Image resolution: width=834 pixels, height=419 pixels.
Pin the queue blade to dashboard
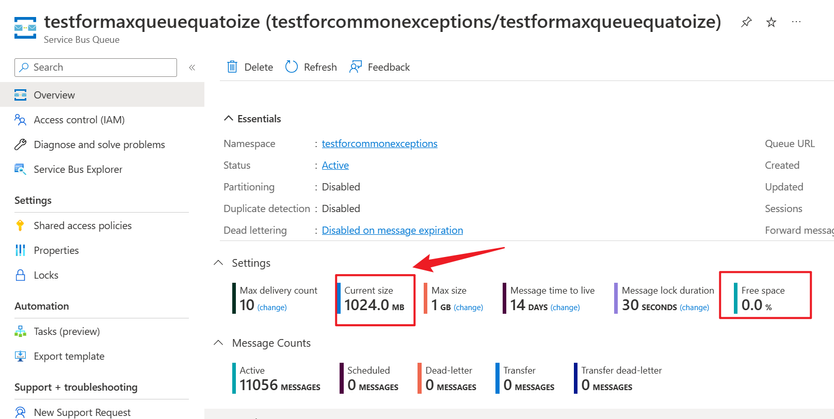pyautogui.click(x=746, y=22)
